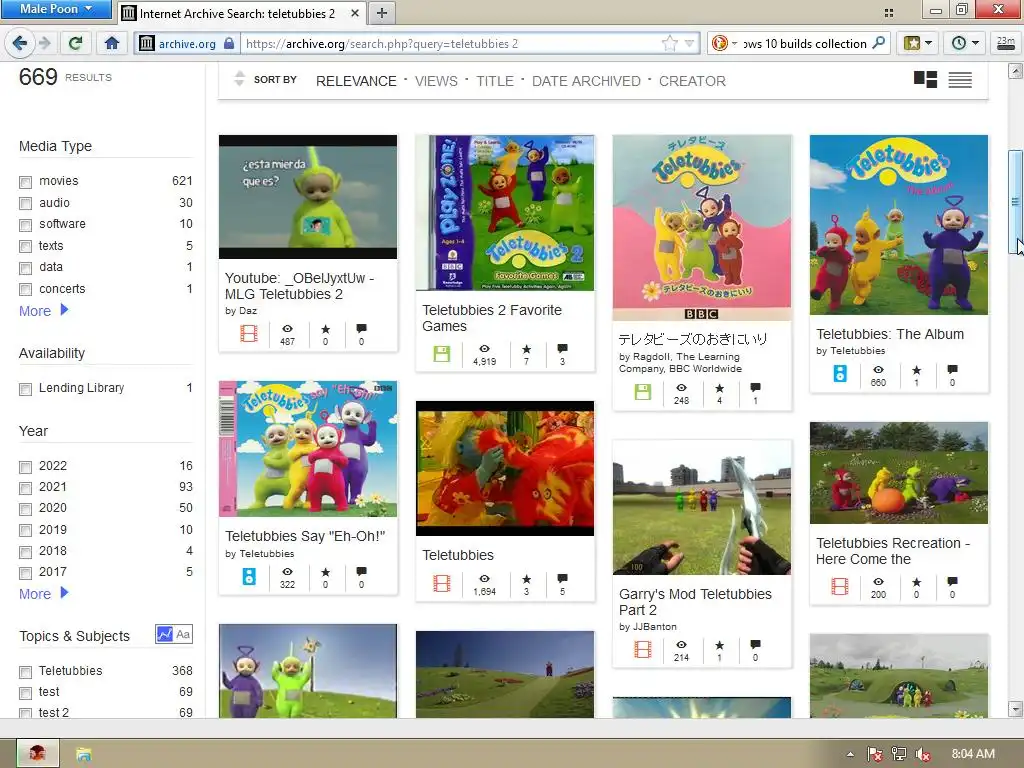The width and height of the screenshot is (1024, 768).
Task: Open the Male Poon menu button
Action: 55,9
